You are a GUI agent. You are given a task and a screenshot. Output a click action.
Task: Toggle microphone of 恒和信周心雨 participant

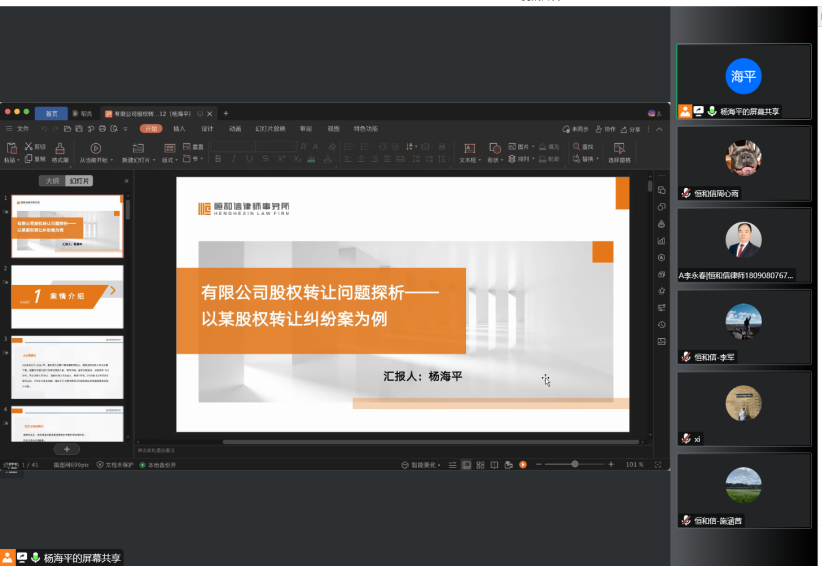[x=686, y=193]
